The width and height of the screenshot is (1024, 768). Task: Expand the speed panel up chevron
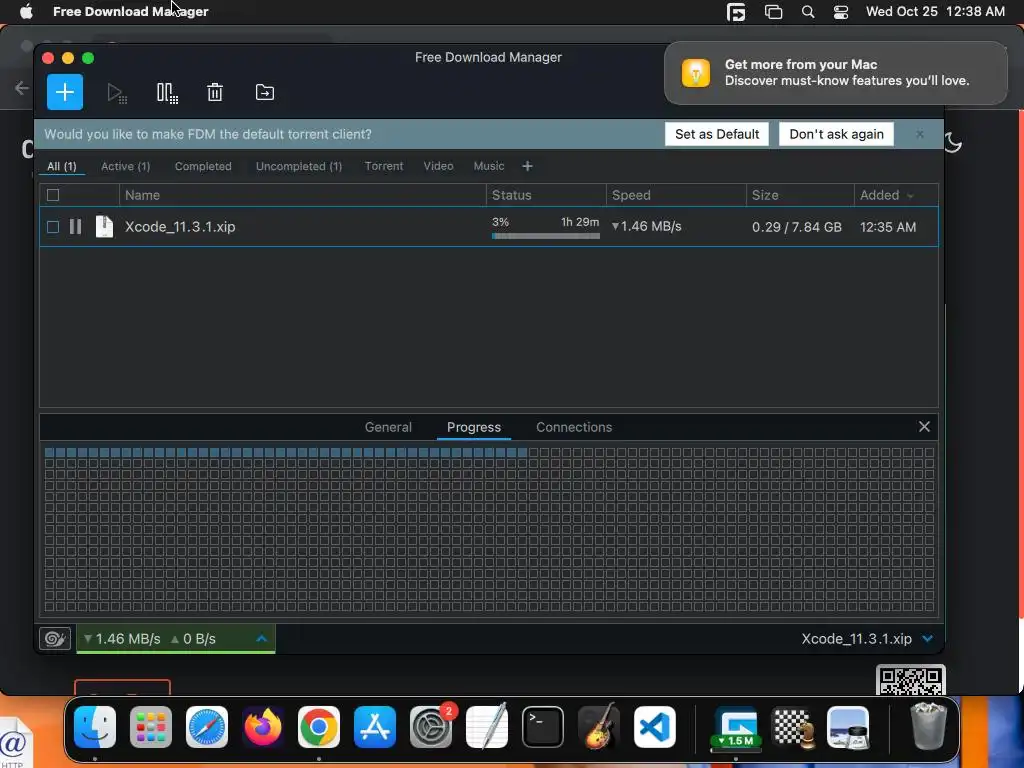click(261, 638)
